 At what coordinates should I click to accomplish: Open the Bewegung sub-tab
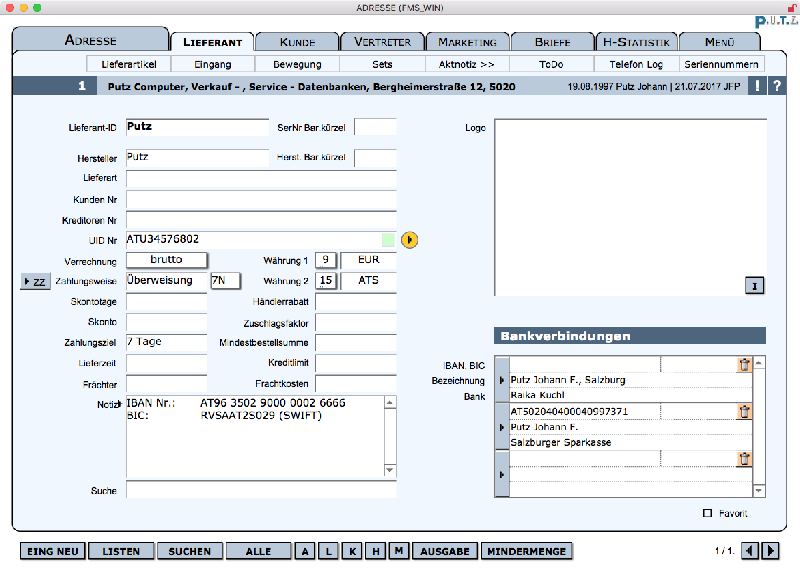tap(297, 64)
